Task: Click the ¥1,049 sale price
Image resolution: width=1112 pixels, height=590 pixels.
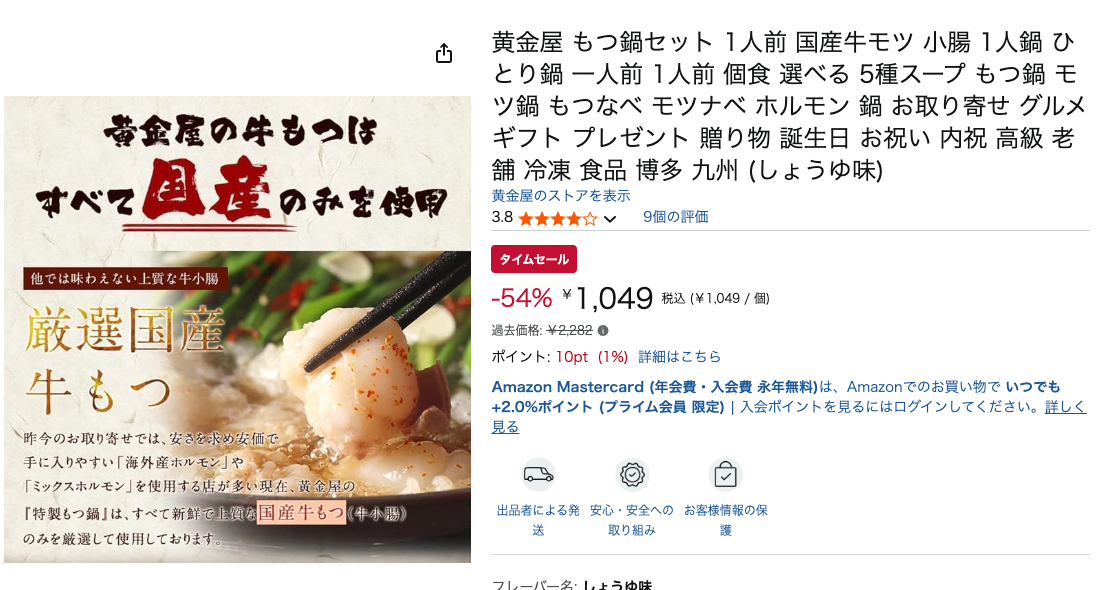Action: click(x=608, y=299)
